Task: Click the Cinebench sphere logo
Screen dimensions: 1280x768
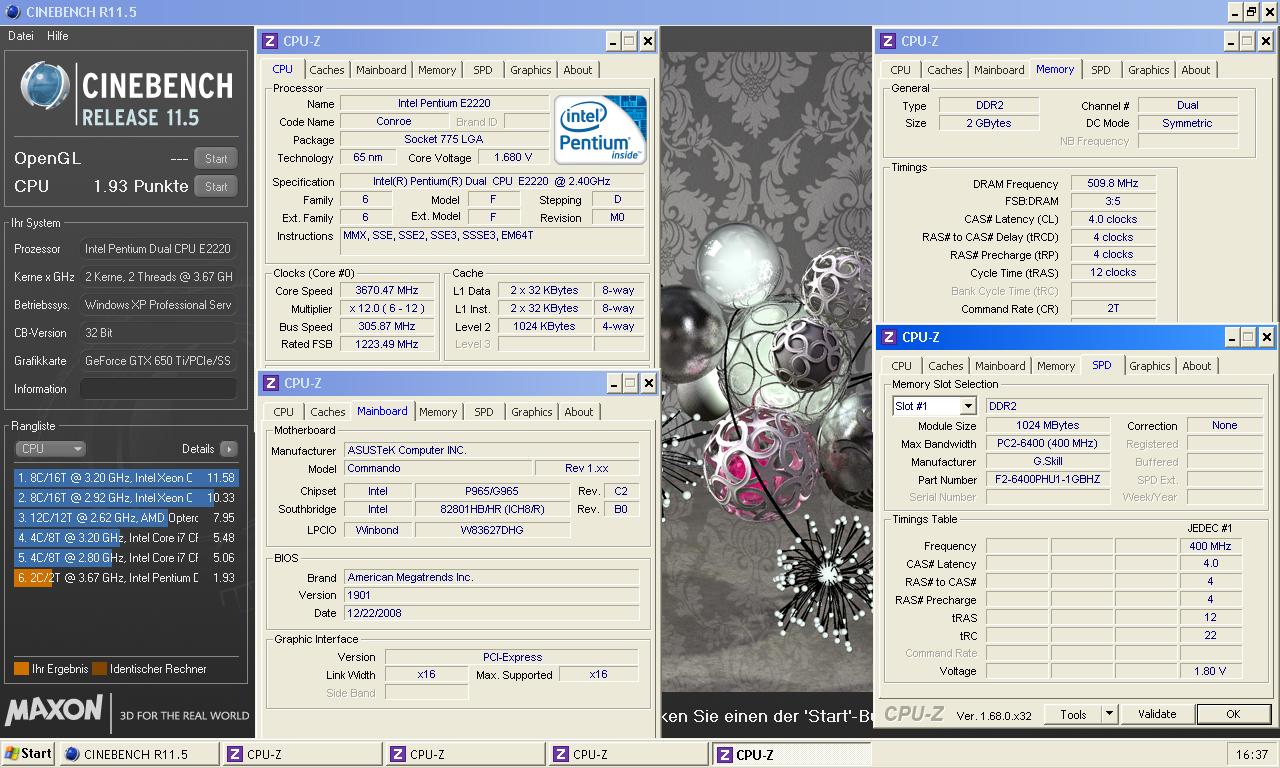Action: [x=44, y=85]
